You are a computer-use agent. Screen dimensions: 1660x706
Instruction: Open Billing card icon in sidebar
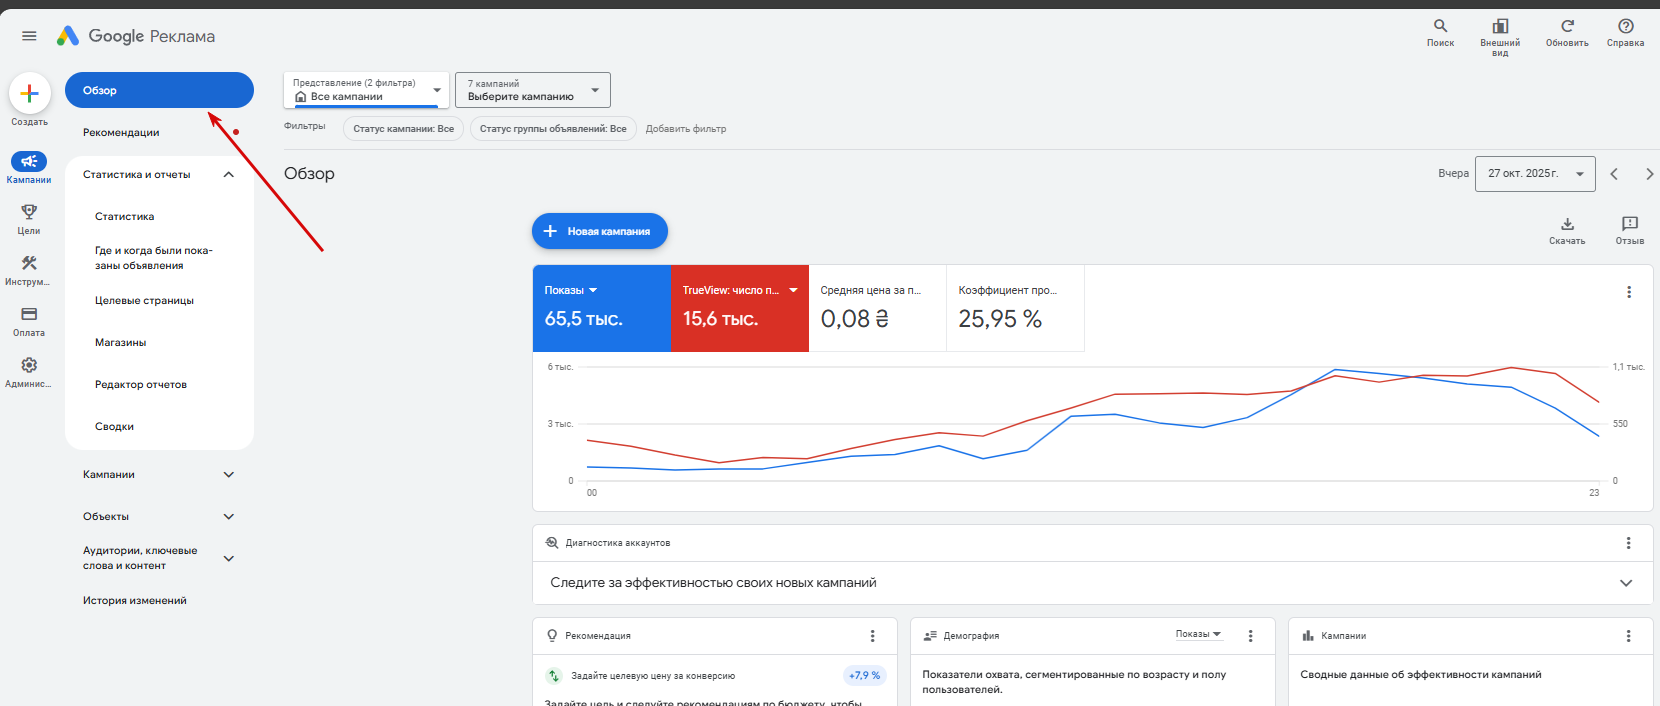29,314
